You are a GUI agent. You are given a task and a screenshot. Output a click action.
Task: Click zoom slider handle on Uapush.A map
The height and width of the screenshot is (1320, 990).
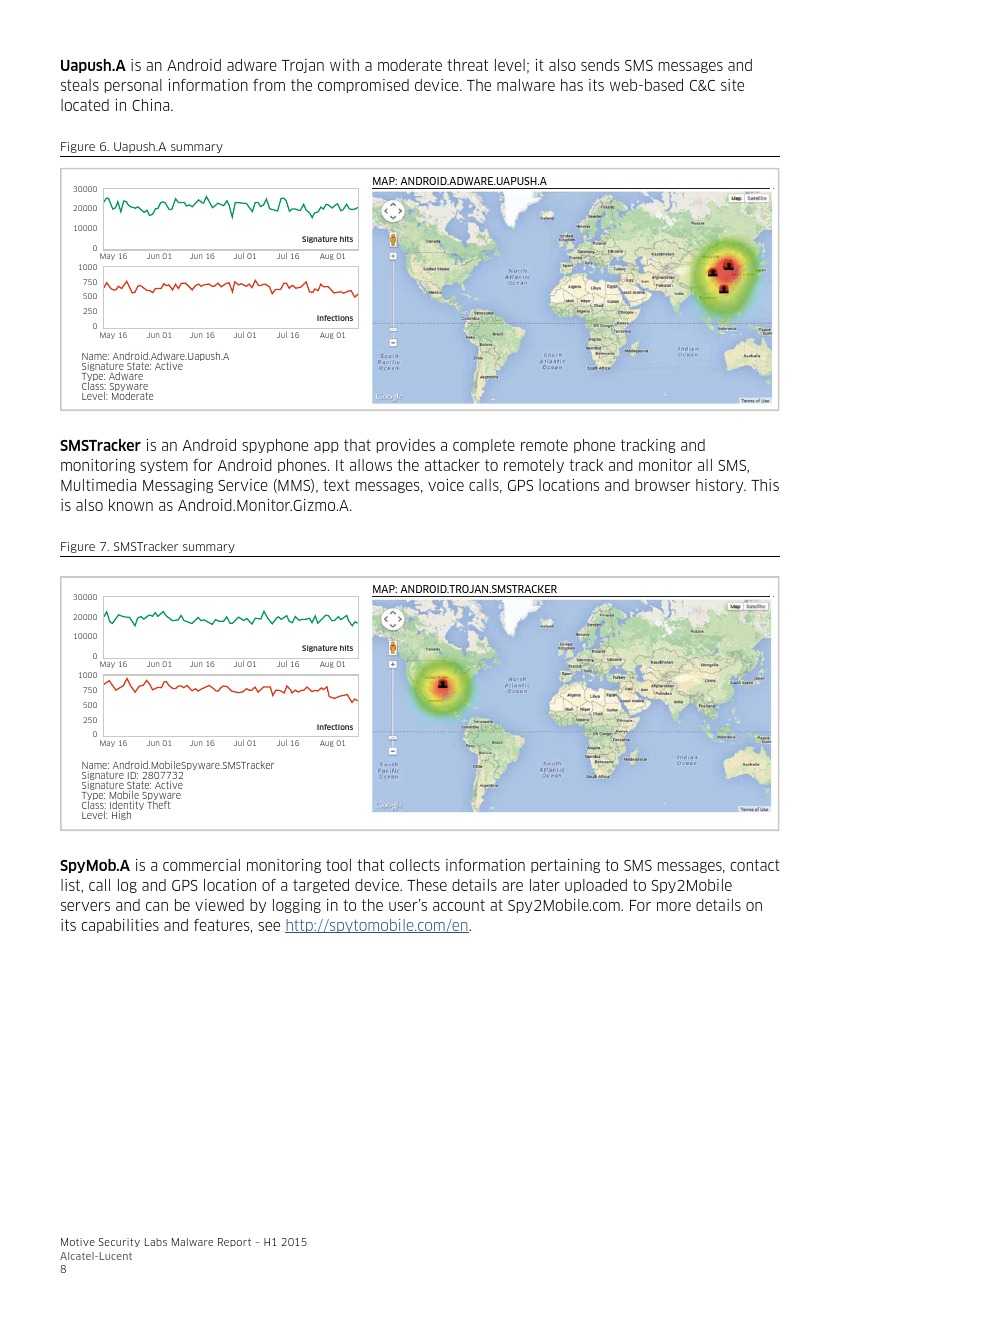click(393, 329)
